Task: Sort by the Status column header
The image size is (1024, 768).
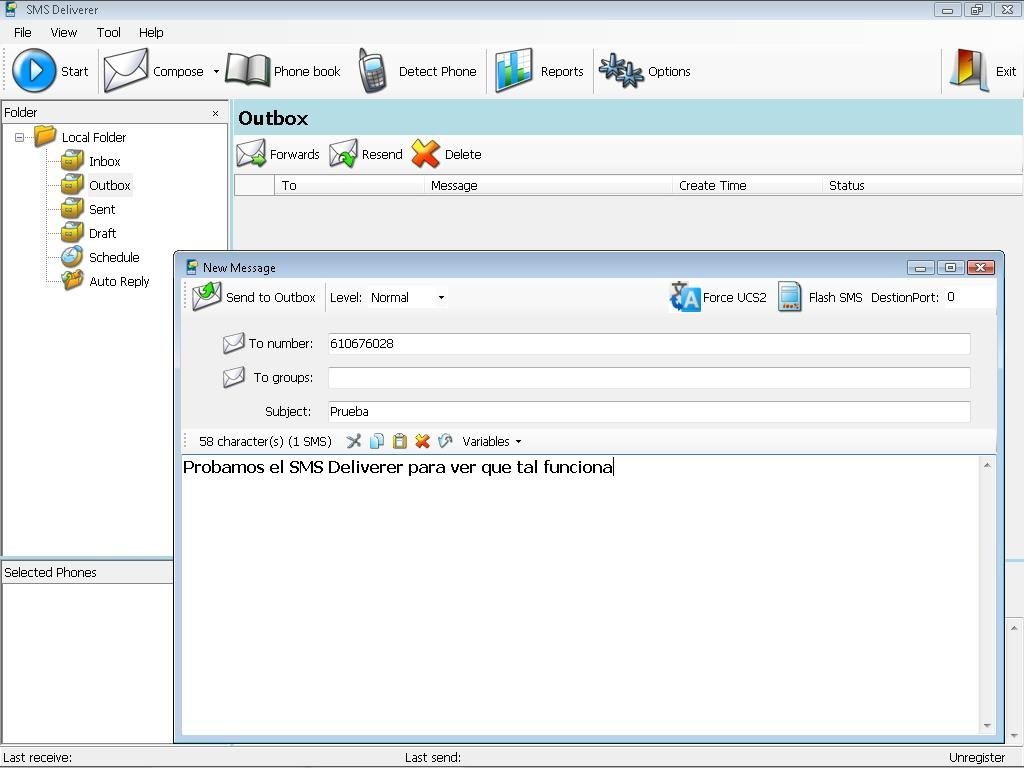Action: click(x=922, y=185)
